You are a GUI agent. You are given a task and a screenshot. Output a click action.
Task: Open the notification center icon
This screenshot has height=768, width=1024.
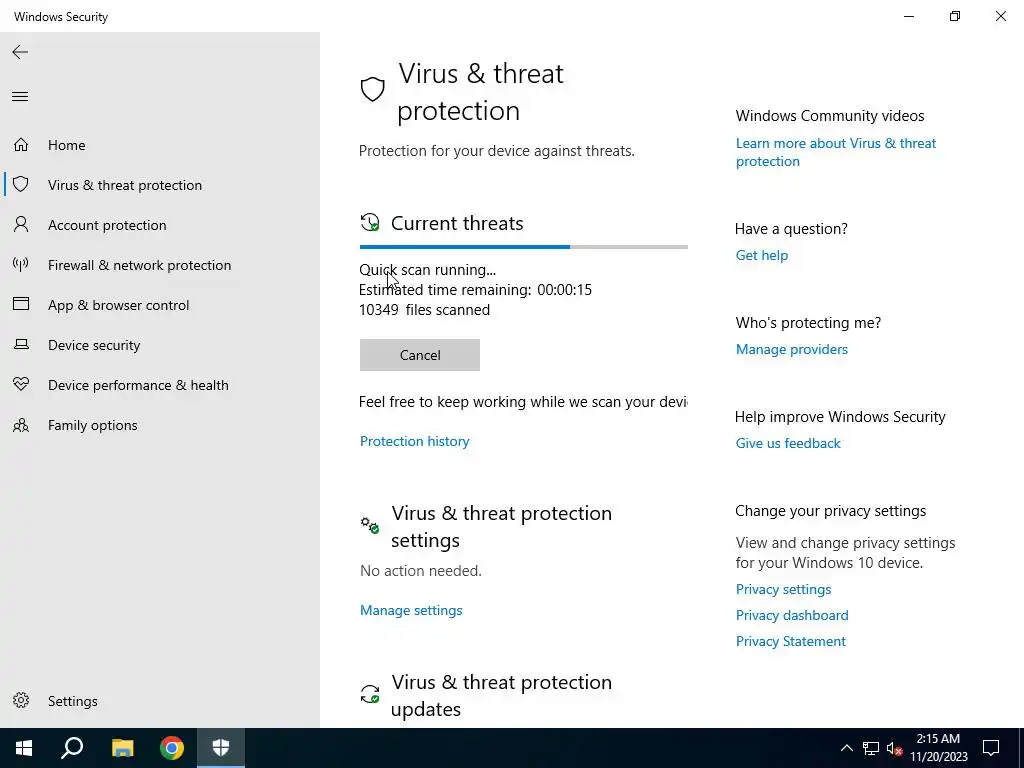(991, 748)
